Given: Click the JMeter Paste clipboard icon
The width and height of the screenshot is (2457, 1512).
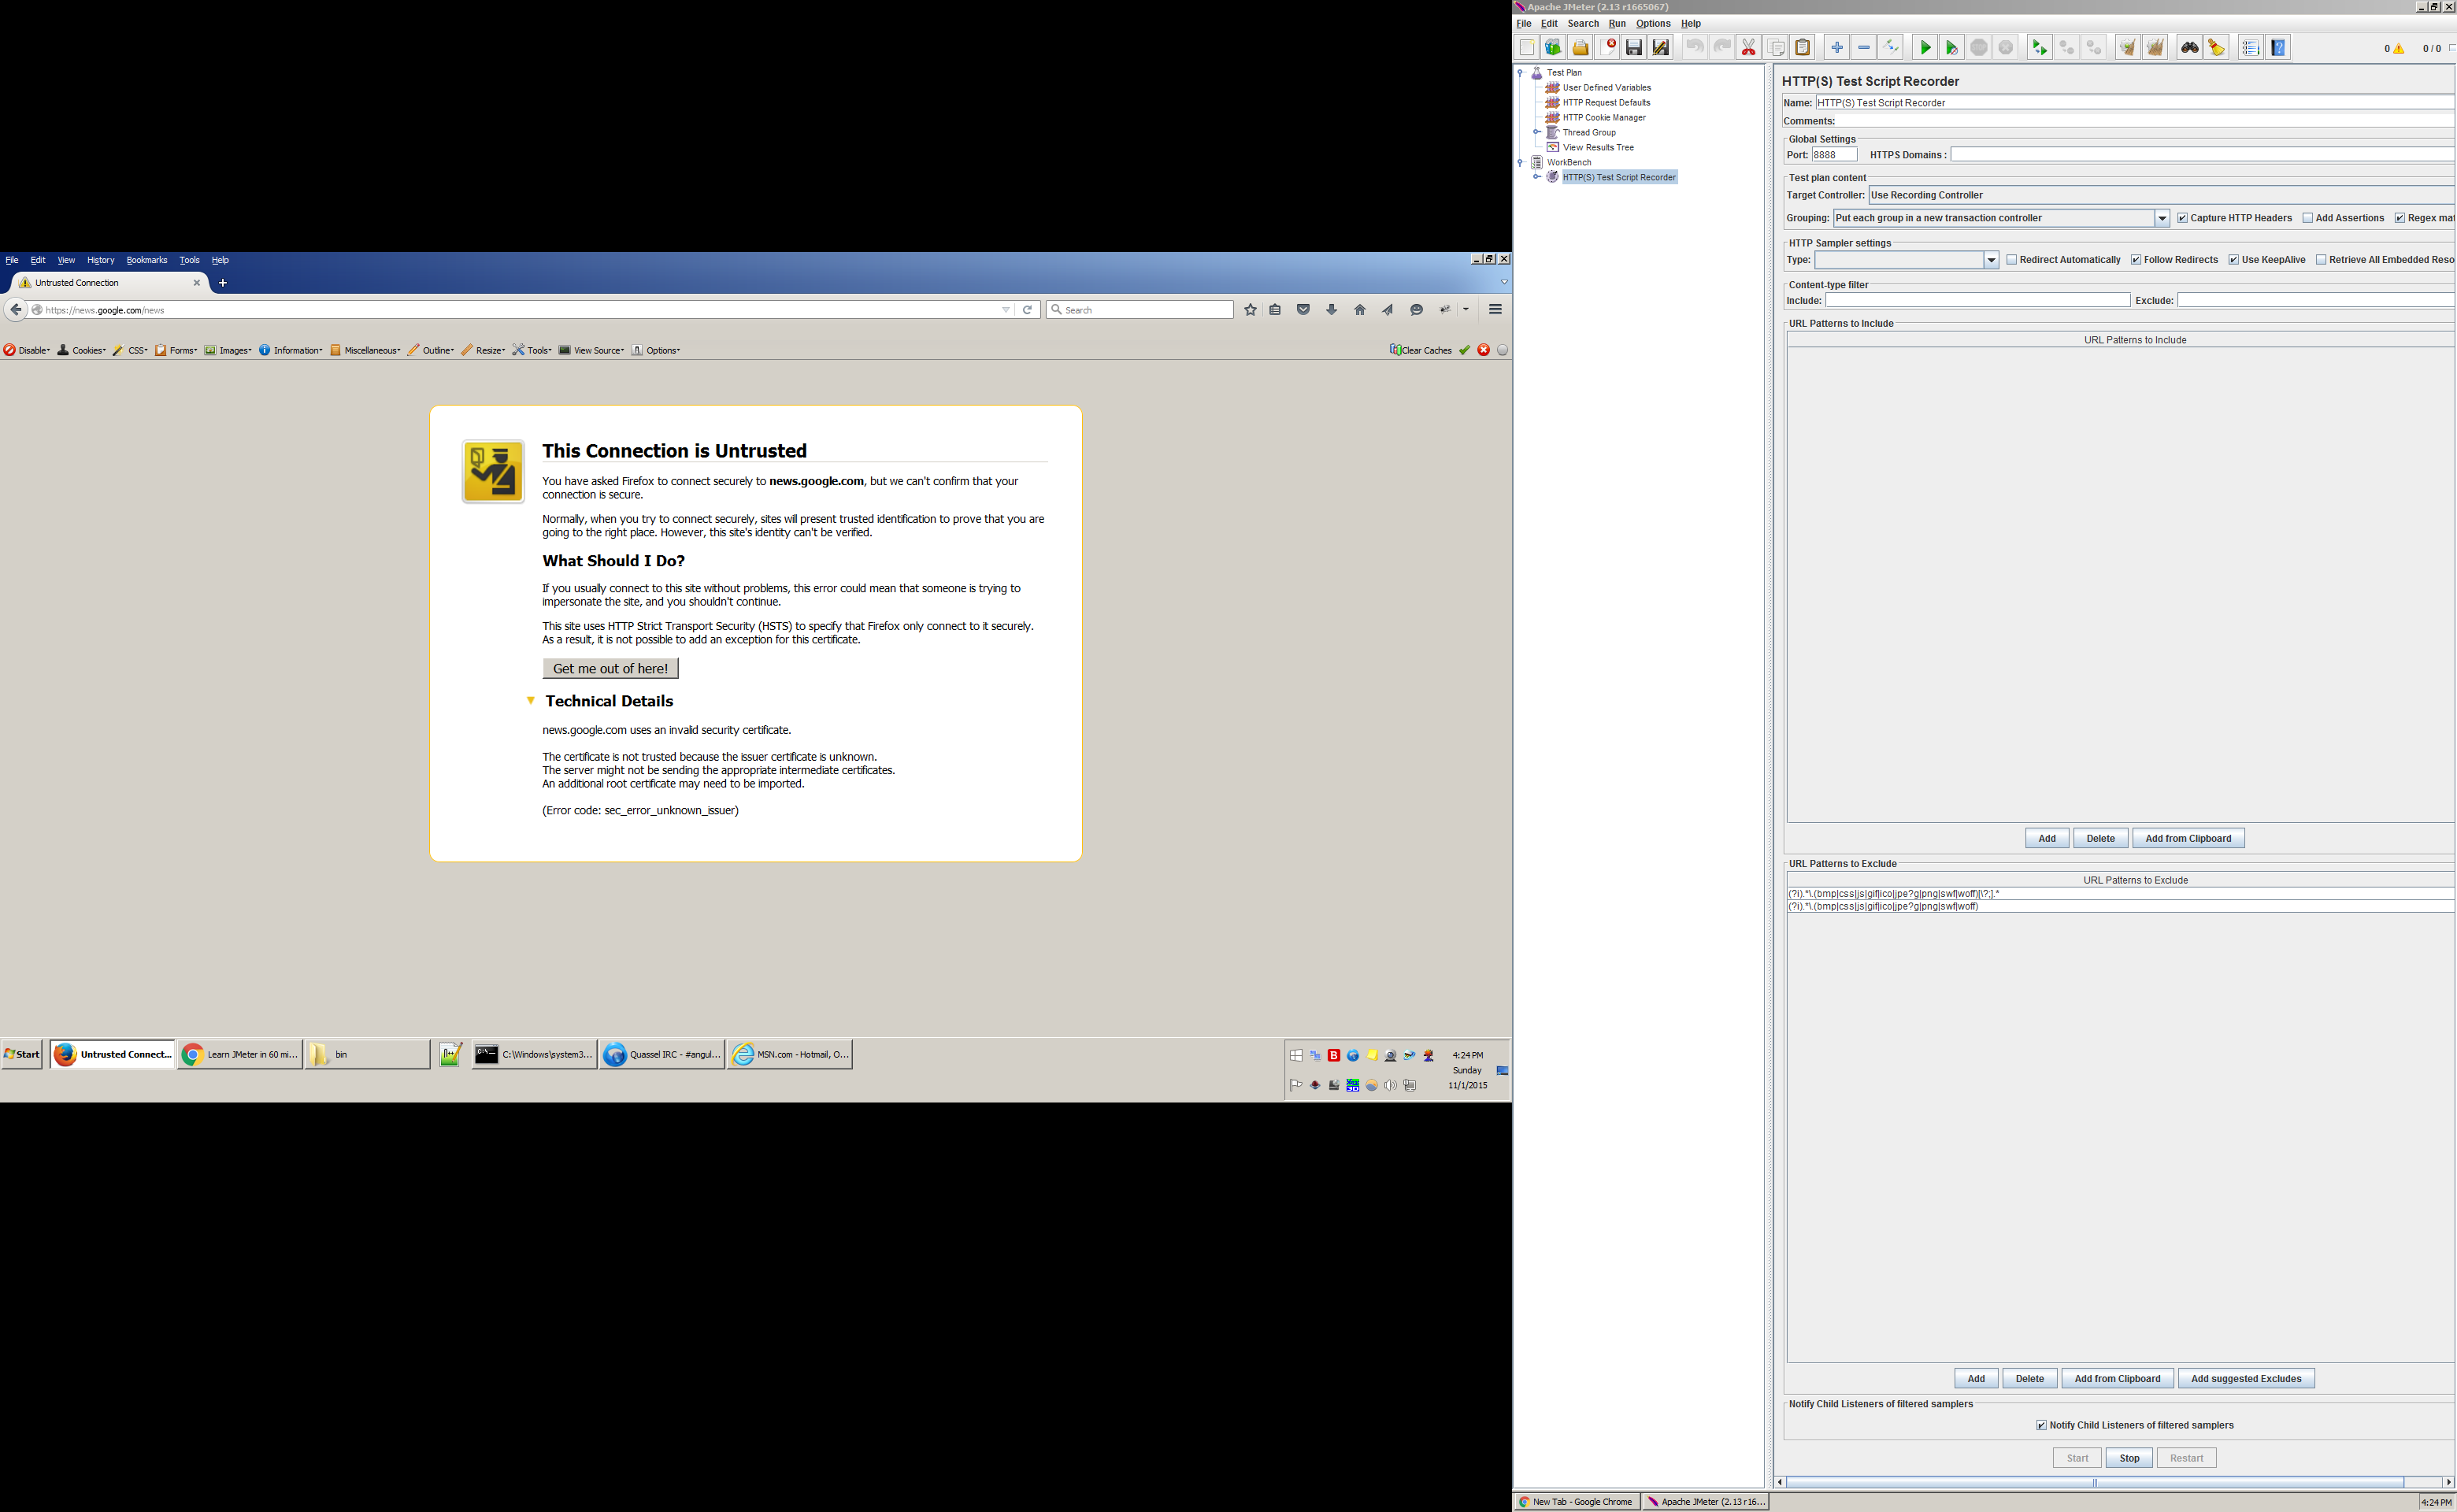Looking at the screenshot, I should pyautogui.click(x=1802, y=47).
